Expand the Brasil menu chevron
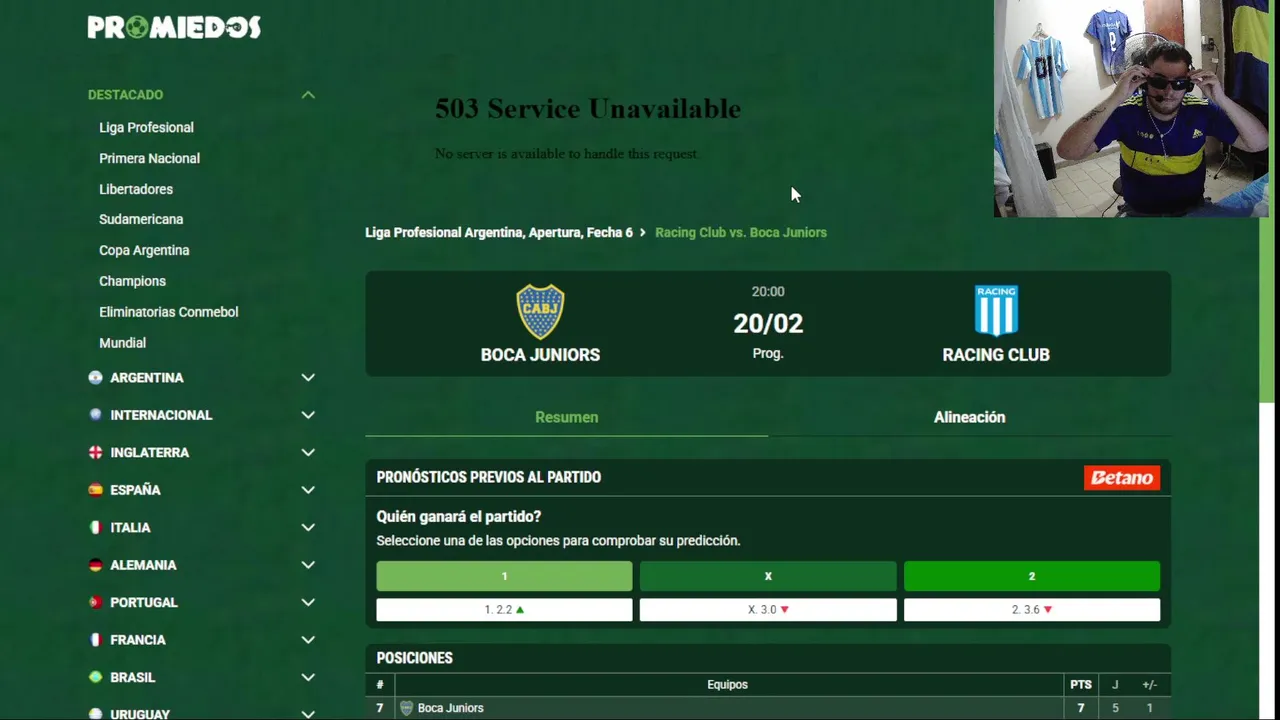This screenshot has height=720, width=1280. pyautogui.click(x=308, y=678)
